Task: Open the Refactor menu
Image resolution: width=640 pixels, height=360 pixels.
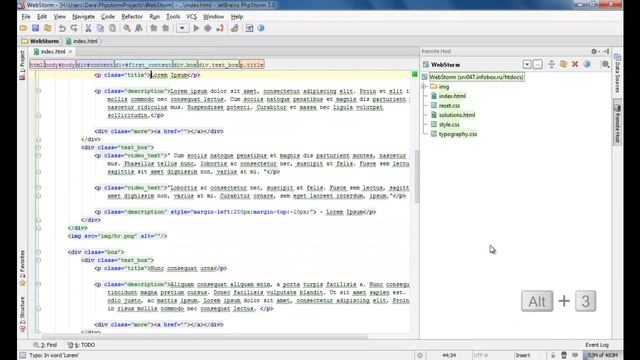Action: click(x=132, y=17)
